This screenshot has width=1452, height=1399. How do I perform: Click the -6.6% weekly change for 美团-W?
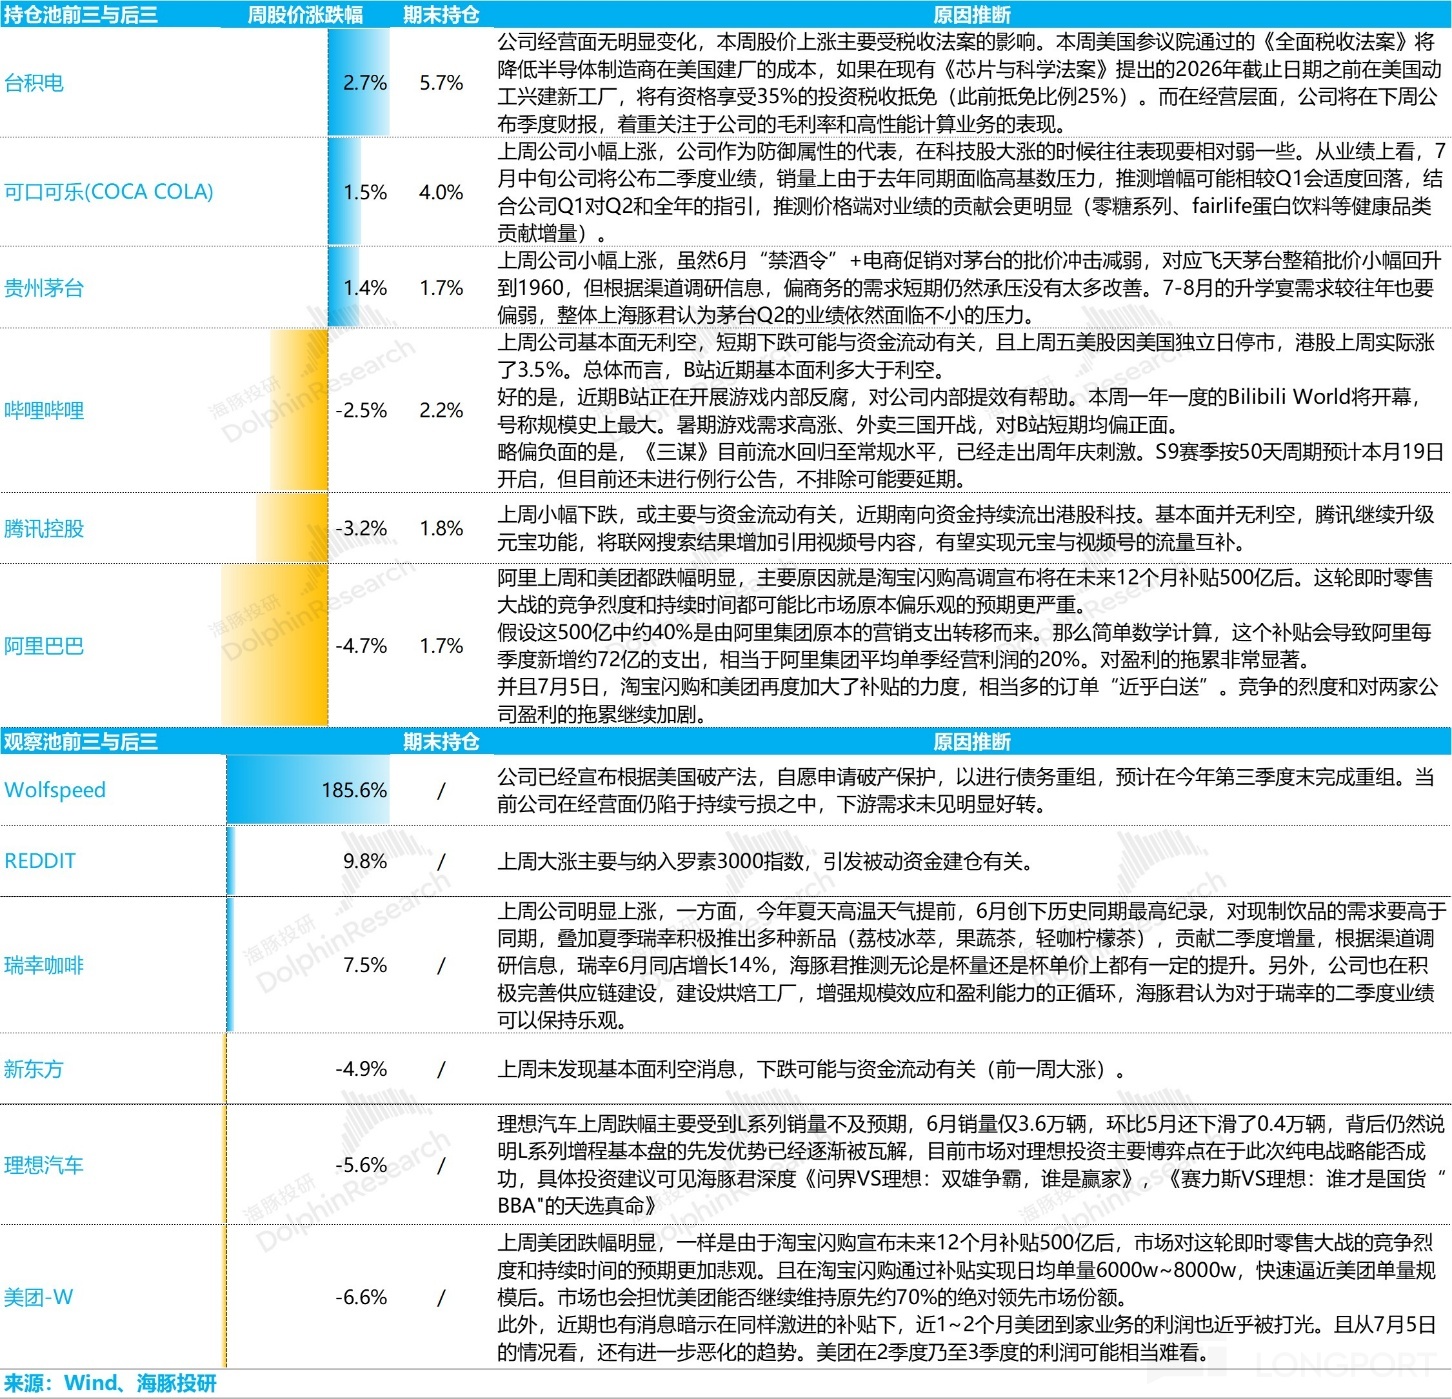click(361, 1297)
